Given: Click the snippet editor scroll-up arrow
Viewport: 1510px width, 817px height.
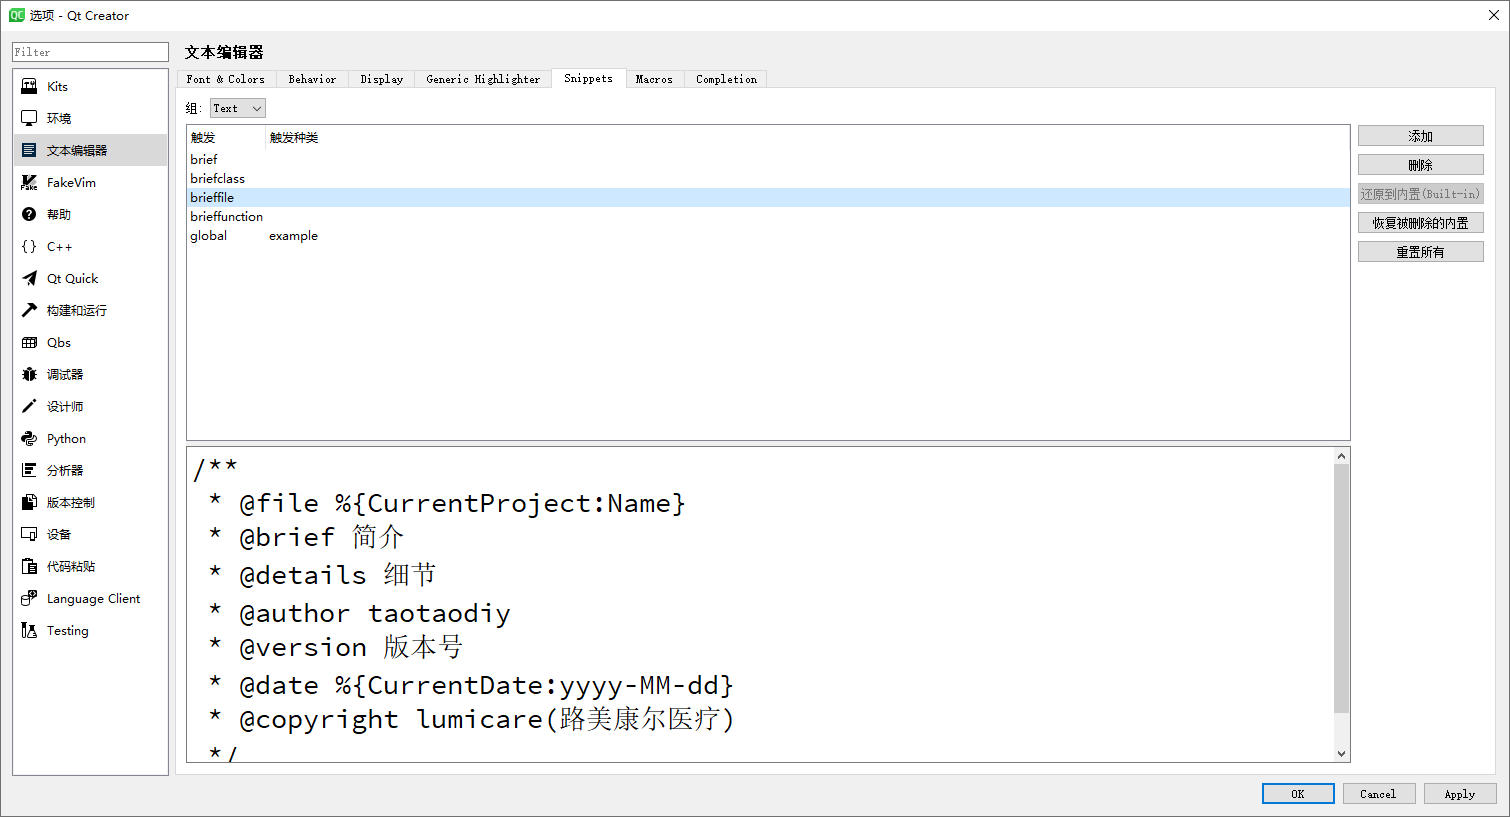Looking at the screenshot, I should (x=1342, y=456).
